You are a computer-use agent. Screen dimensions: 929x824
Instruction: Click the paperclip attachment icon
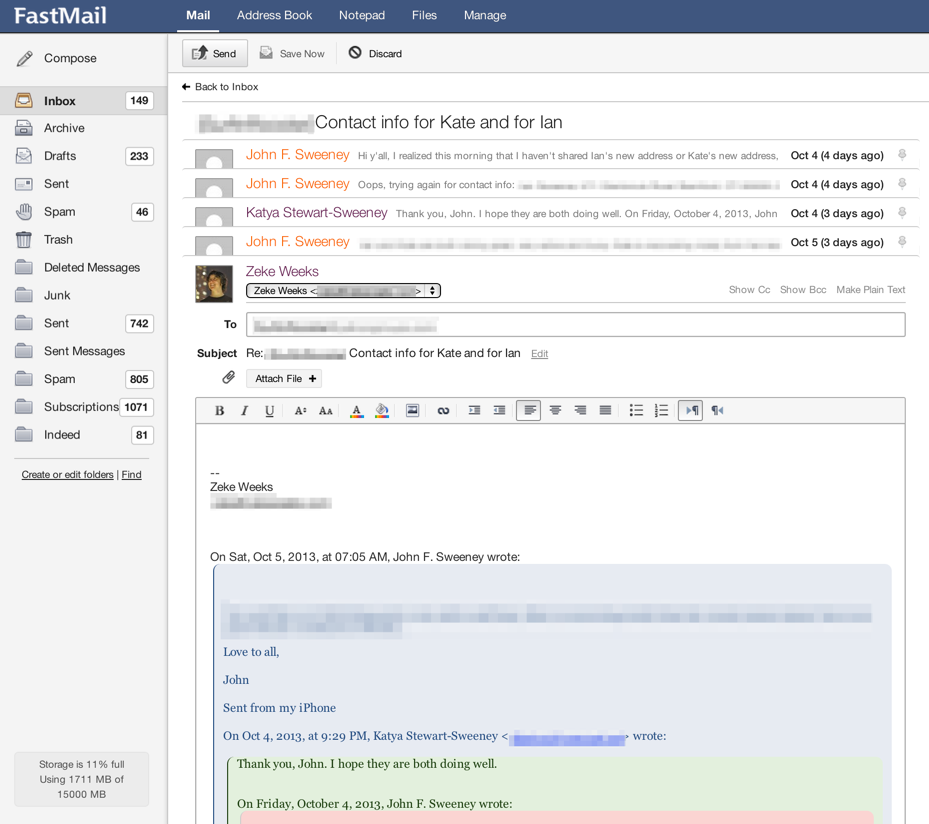[229, 377]
